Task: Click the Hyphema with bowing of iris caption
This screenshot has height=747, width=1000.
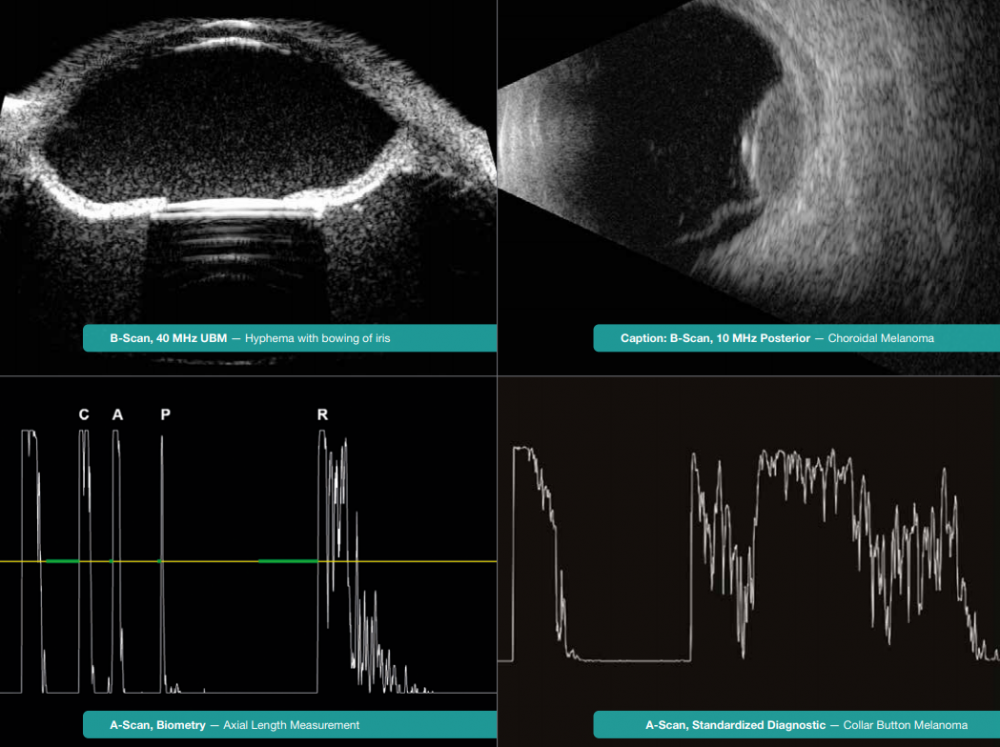Action: pyautogui.click(x=290, y=338)
